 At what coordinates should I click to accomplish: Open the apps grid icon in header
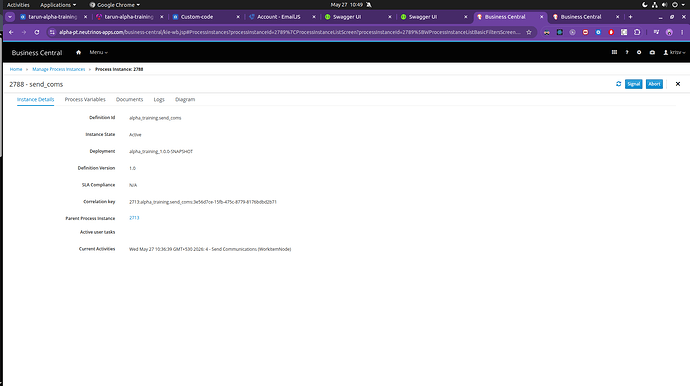[614, 52]
